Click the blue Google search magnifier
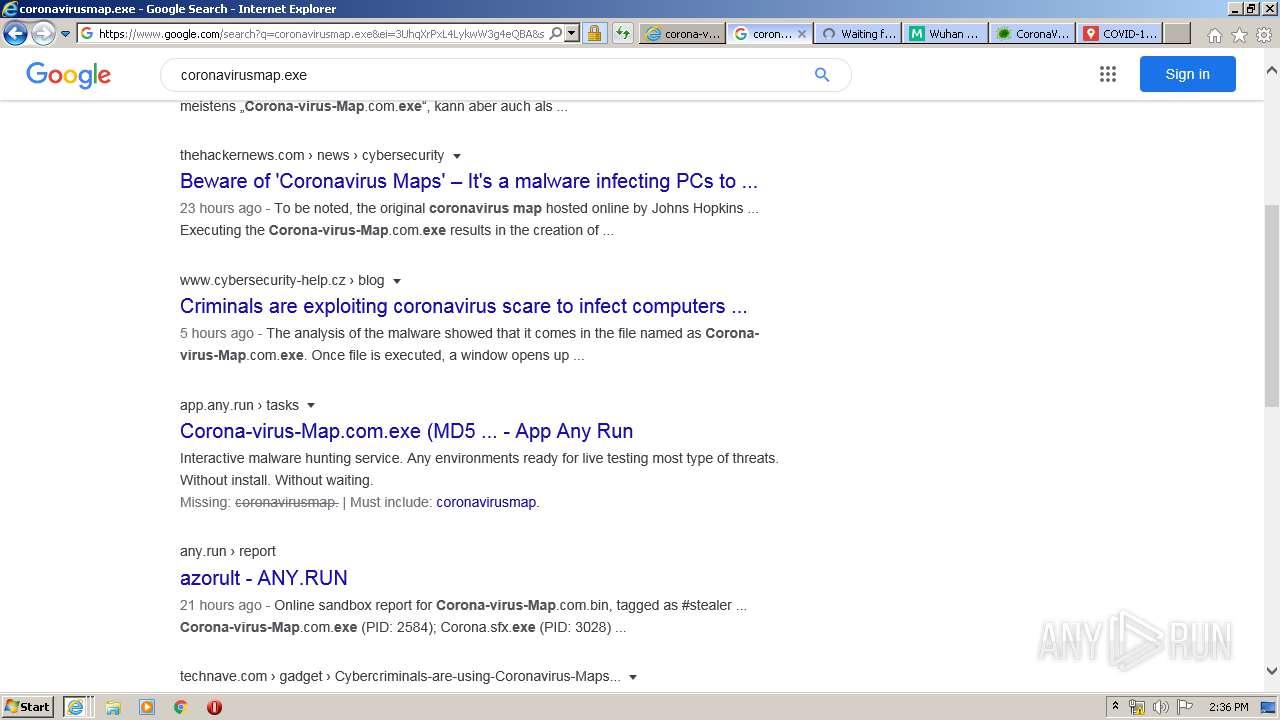 point(822,75)
